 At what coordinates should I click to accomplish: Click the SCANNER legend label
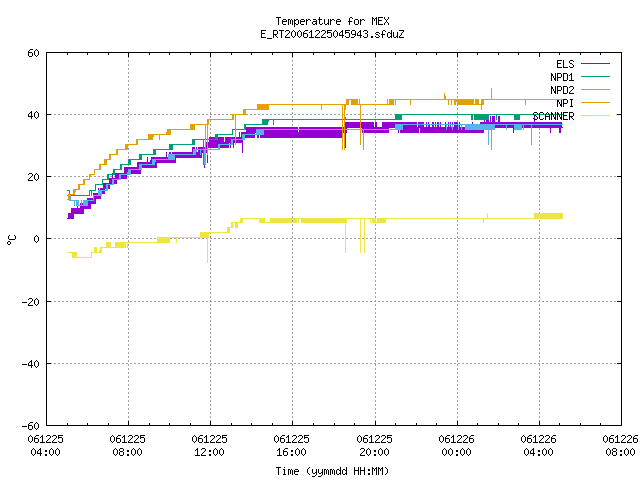pos(553,116)
